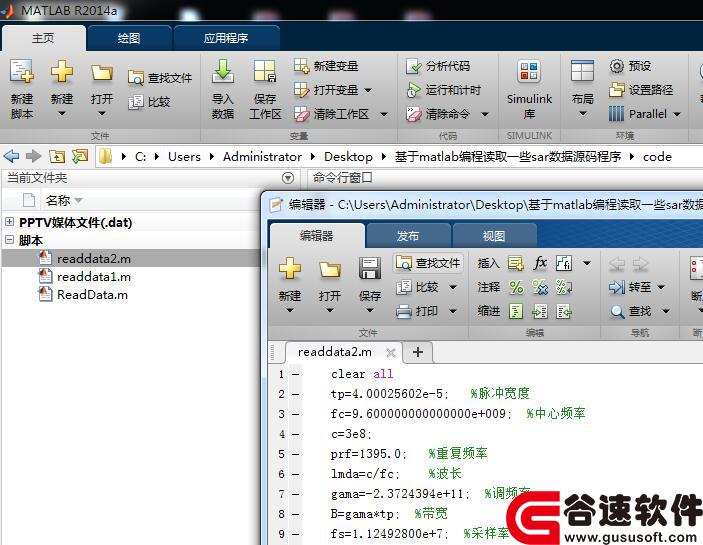Open the 当前文件夹 panel actions arrow
Viewport: 703px width, 545px height.
coord(288,178)
